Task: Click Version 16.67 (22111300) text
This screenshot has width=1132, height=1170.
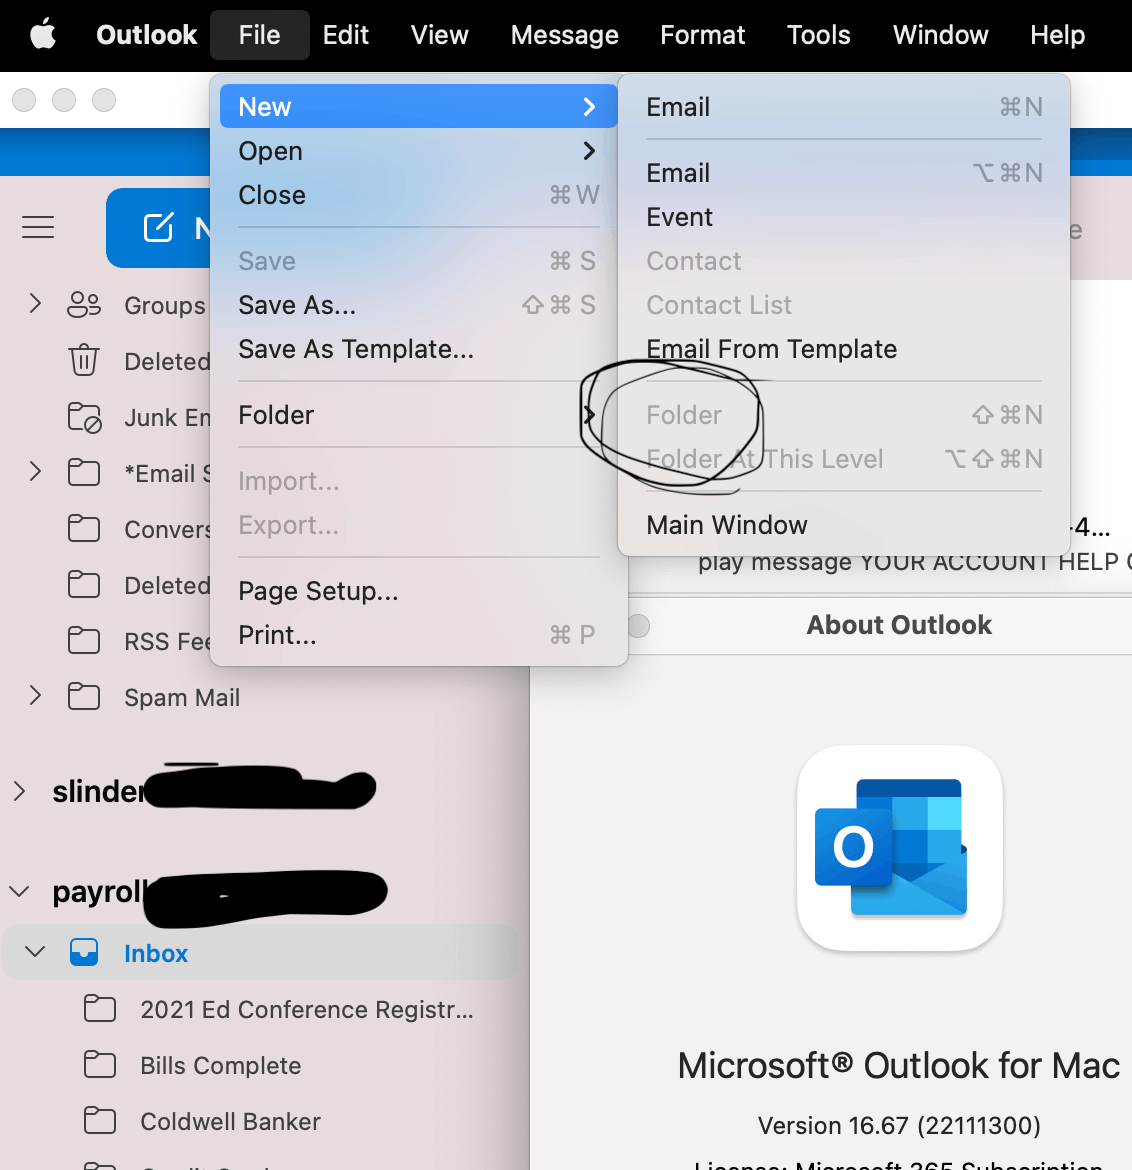Action: click(899, 1124)
